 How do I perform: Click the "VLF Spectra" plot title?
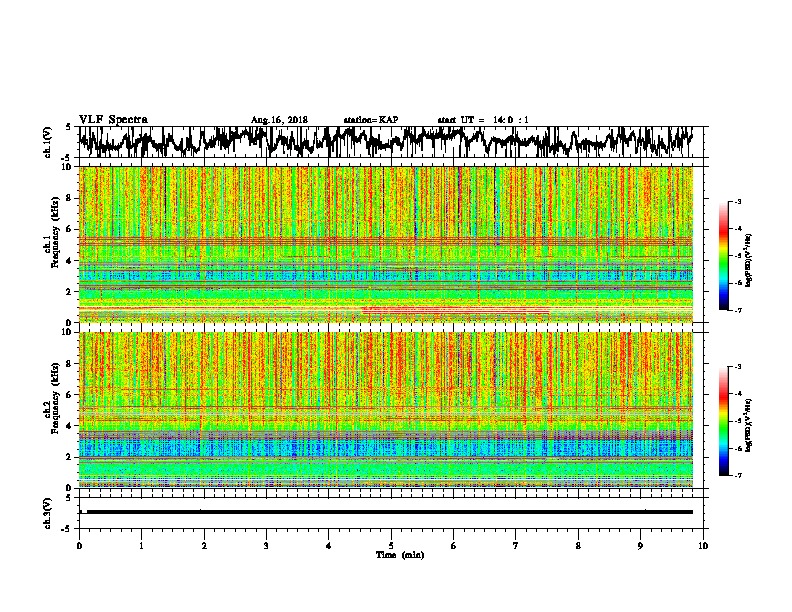coord(113,120)
